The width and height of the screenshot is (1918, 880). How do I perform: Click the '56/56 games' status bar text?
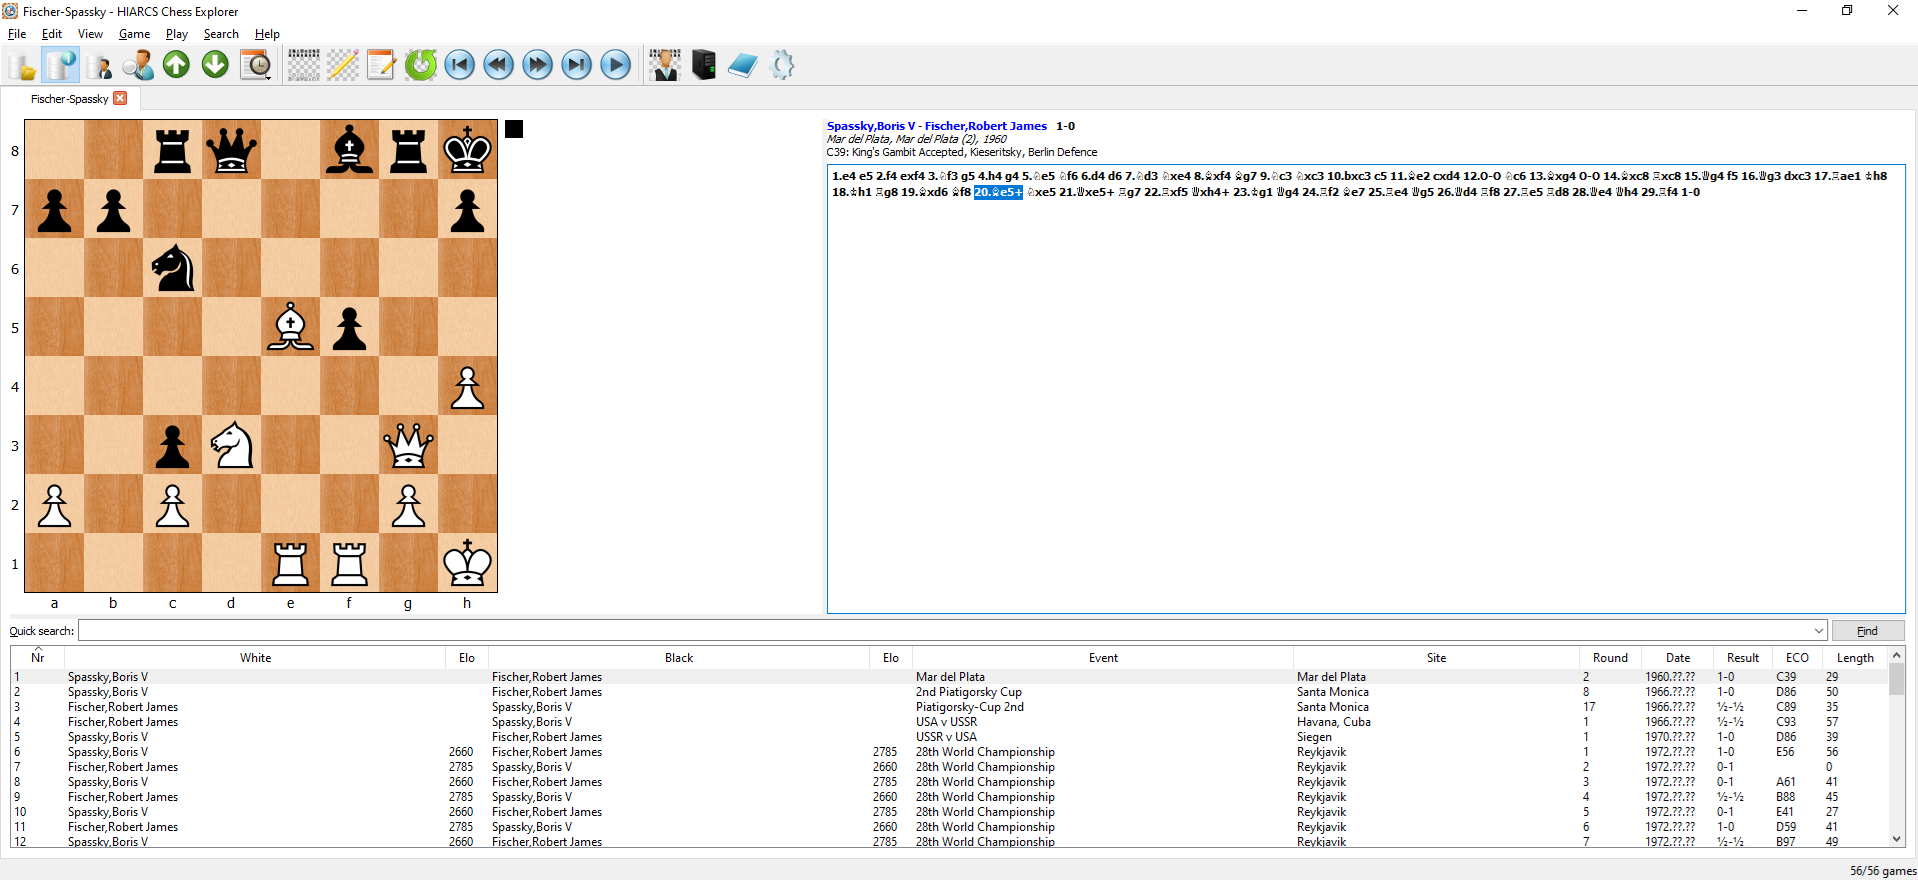tap(1882, 871)
